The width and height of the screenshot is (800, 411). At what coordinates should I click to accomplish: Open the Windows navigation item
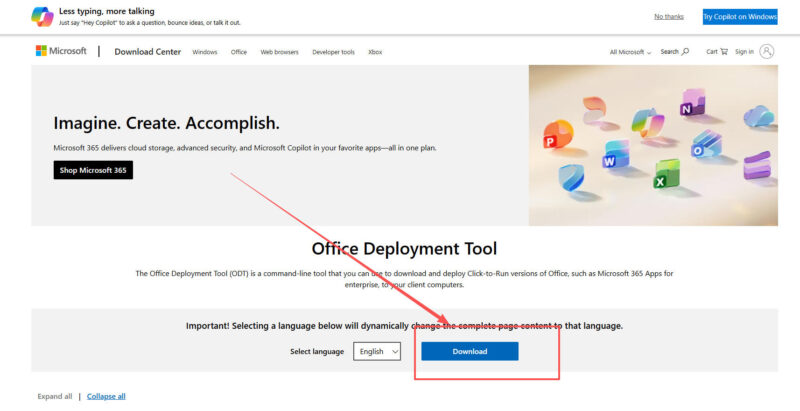tap(204, 51)
